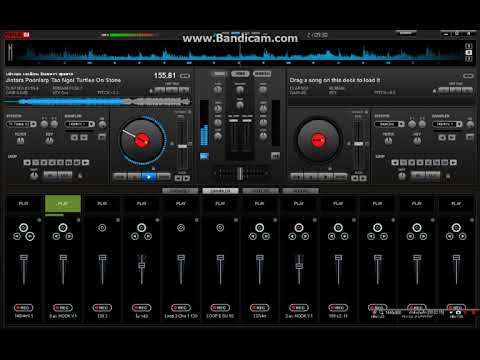
Task: Select the MIXER tab in center panel
Action: tap(219, 74)
